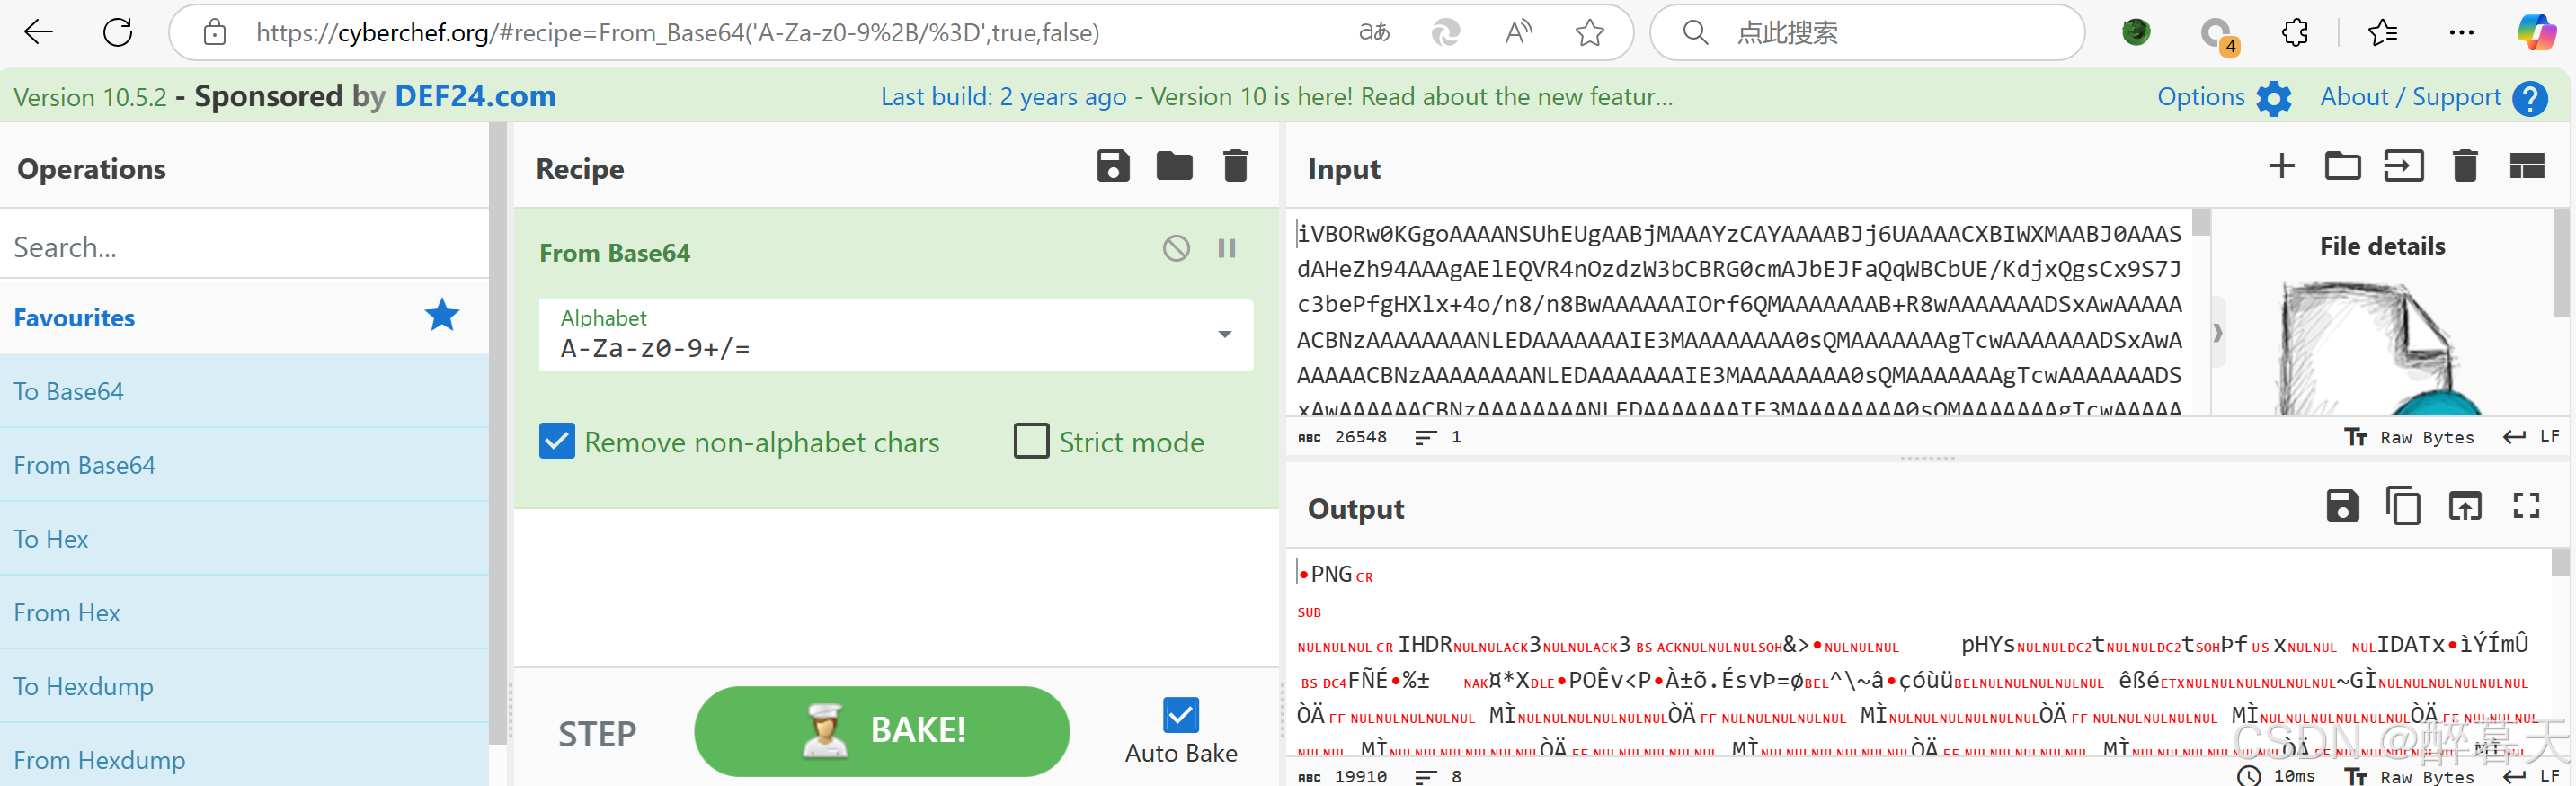Disable the From Base64 operation
Screen dimensions: 2576x786
pyautogui.click(x=1176, y=248)
